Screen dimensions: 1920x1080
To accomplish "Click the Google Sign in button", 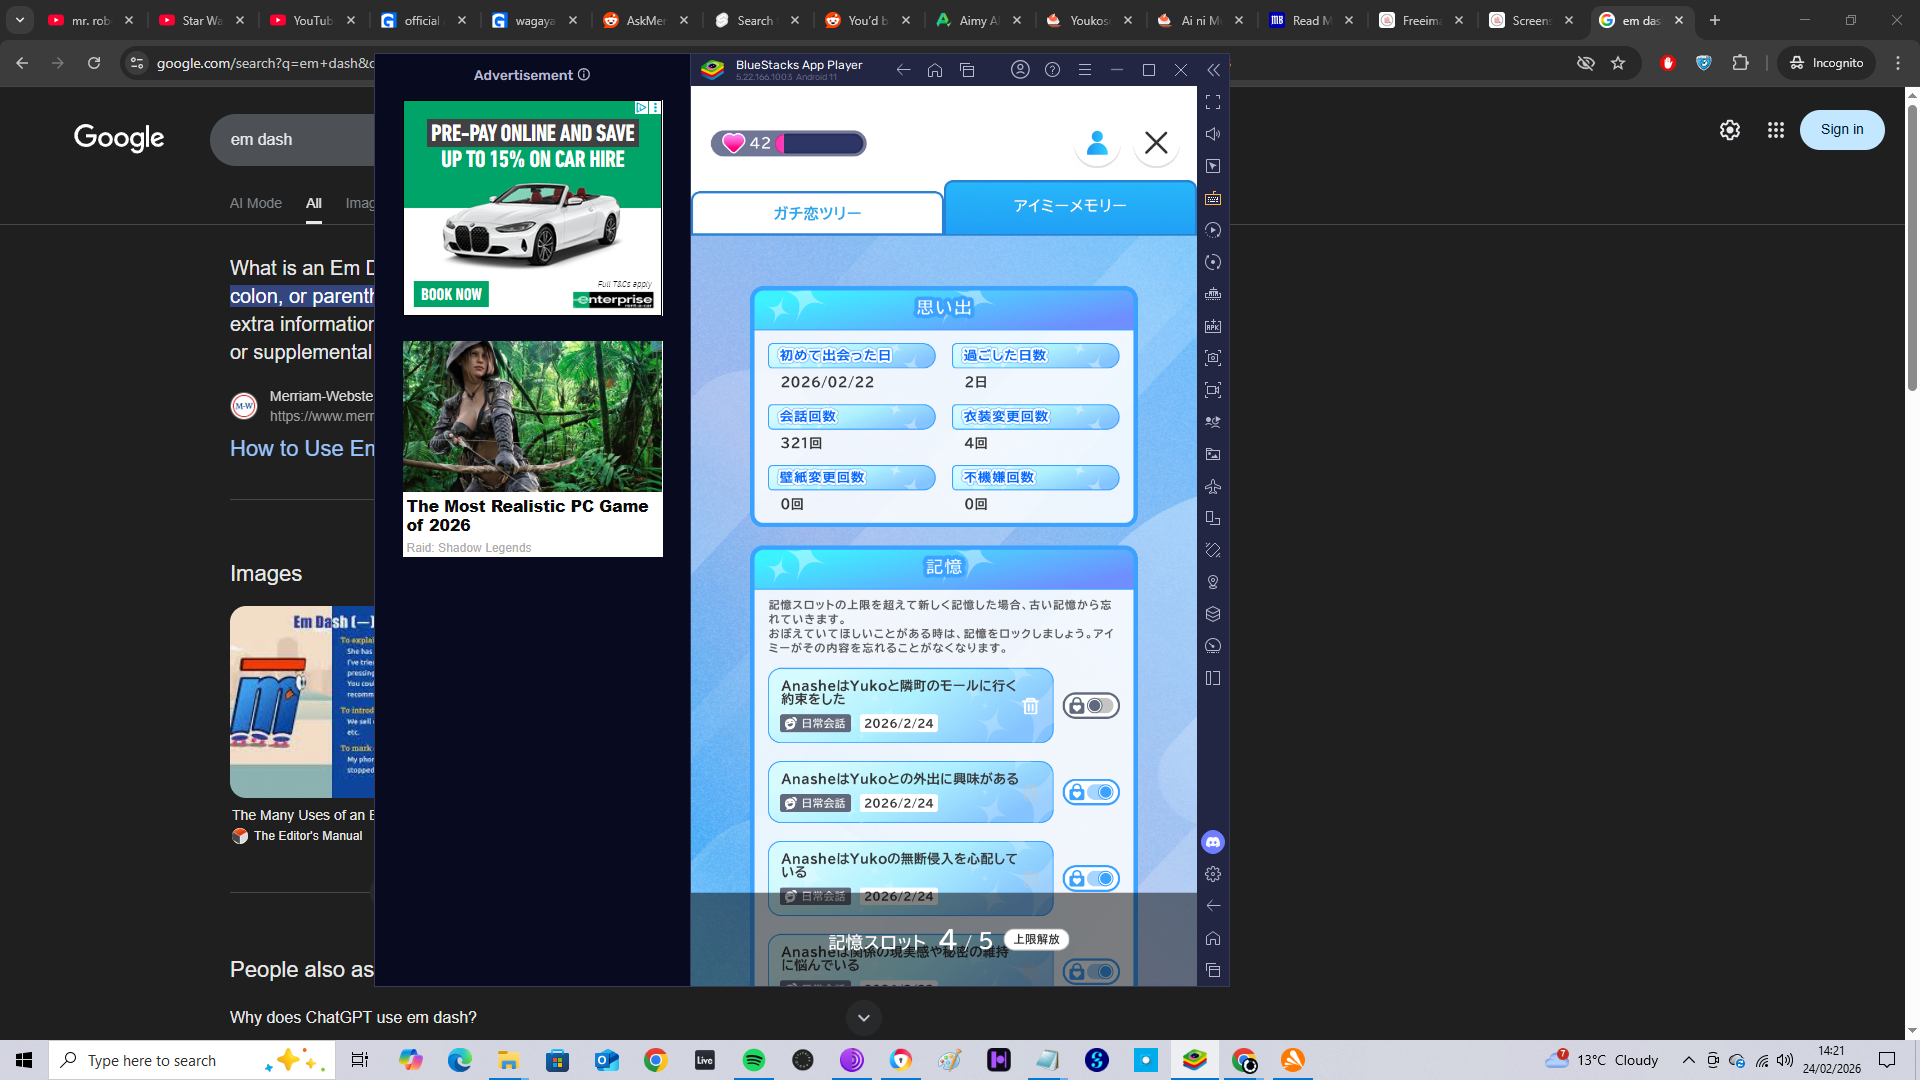I will pos(1841,130).
